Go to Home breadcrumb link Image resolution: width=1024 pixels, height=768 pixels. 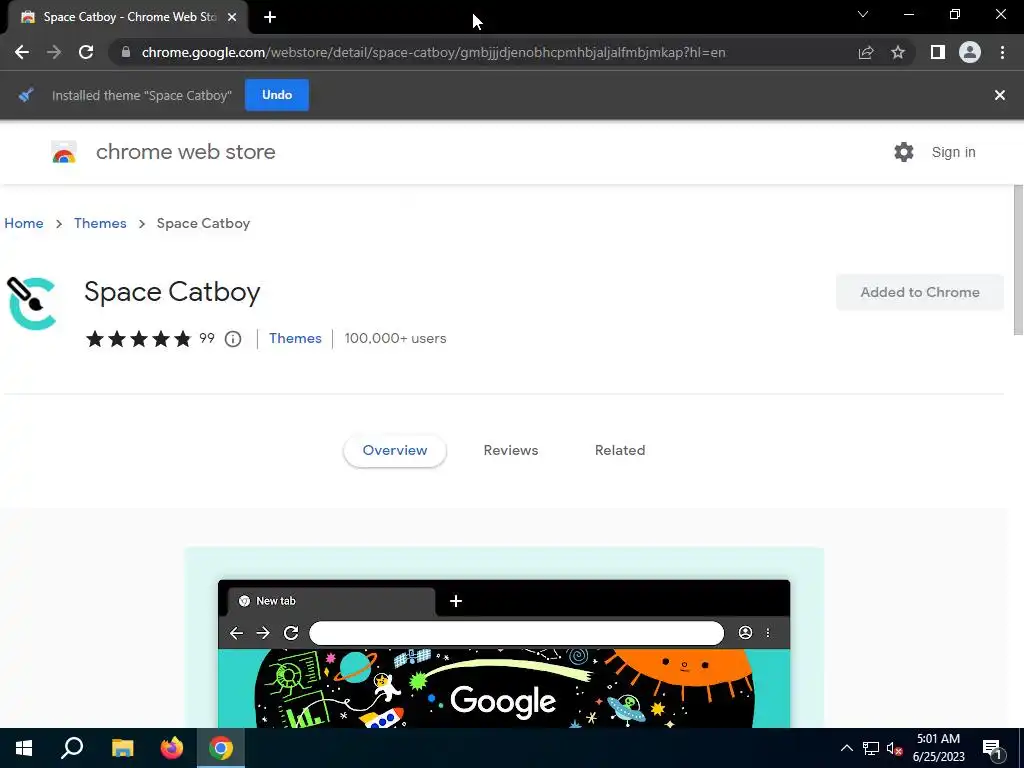click(24, 223)
